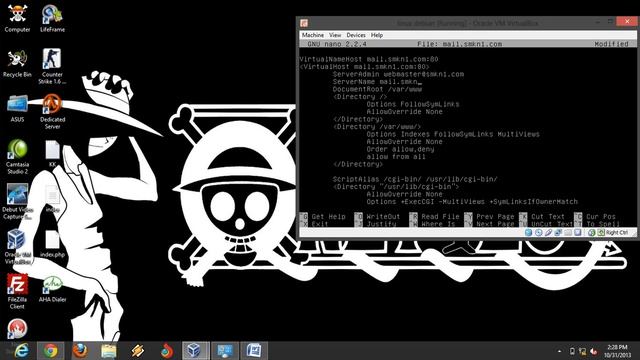Select the Debut Video Capture shortcut

click(x=17, y=201)
